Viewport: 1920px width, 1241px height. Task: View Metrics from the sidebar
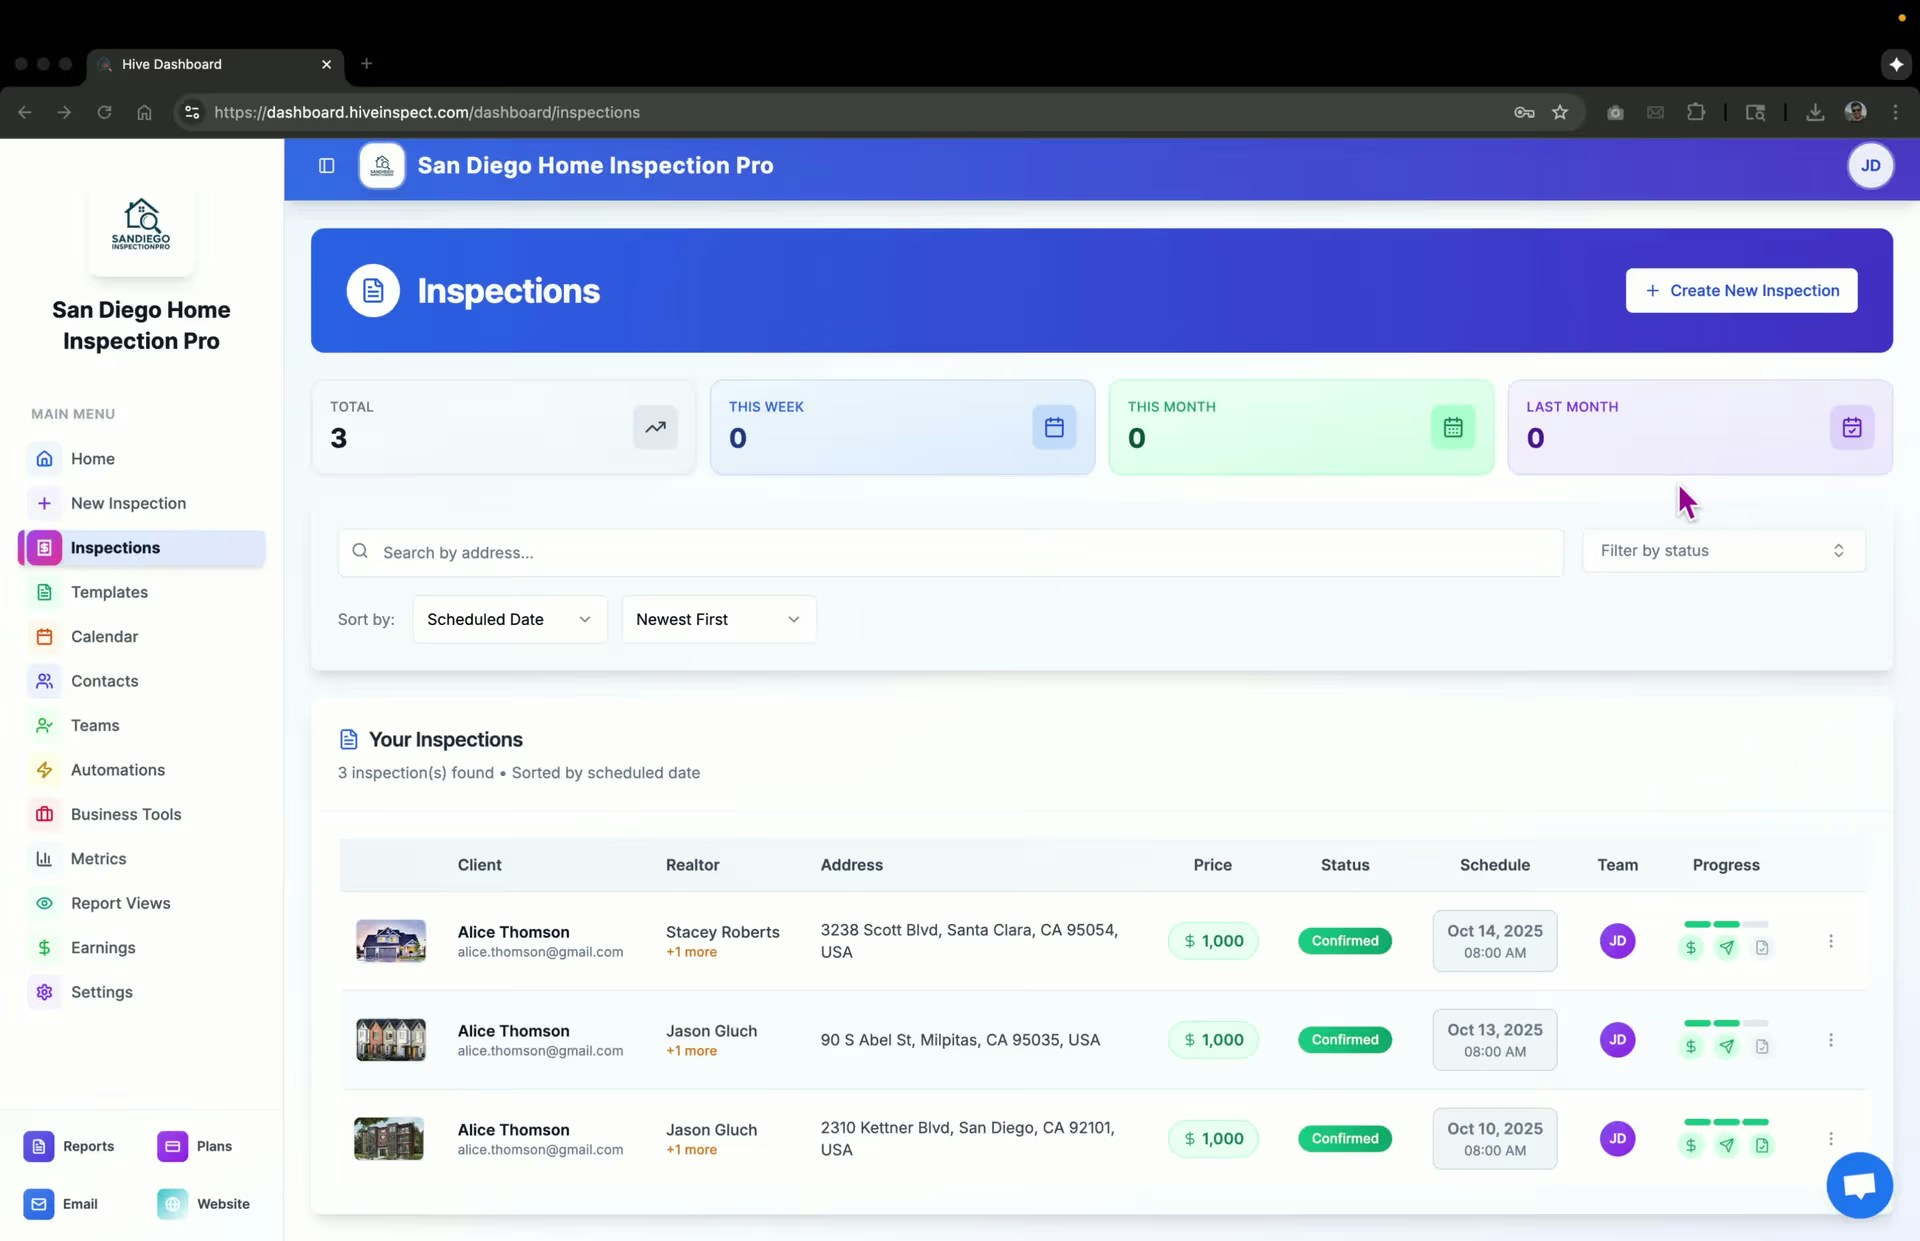(x=142, y=859)
